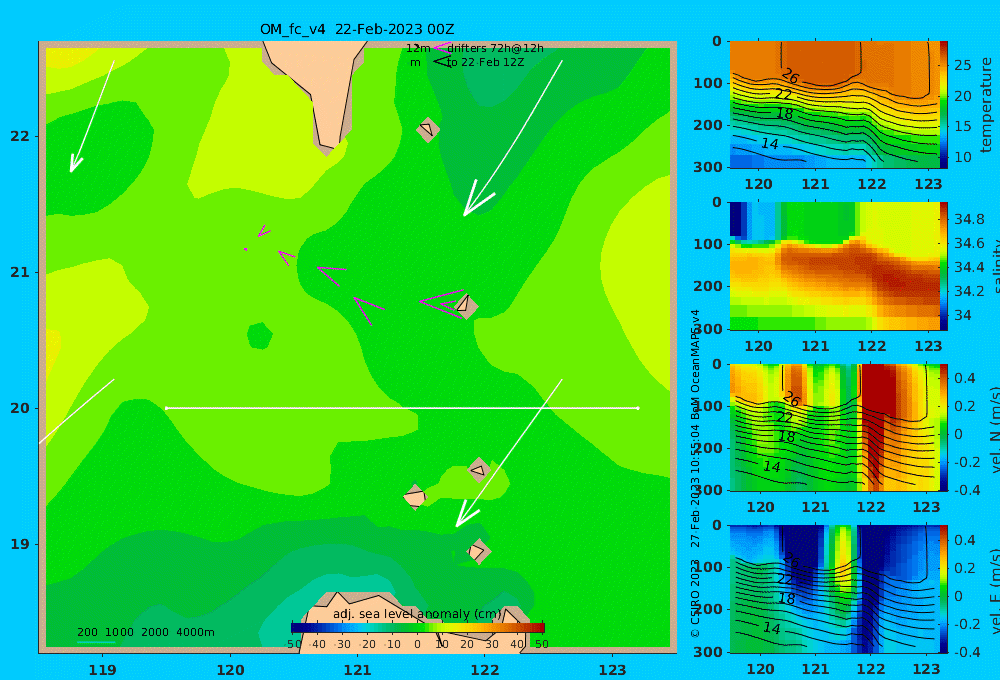Click the plot title OM_fc_v4 22-Feb-2023 00Z
The width and height of the screenshot is (1000, 680).
pyautogui.click(x=357, y=29)
